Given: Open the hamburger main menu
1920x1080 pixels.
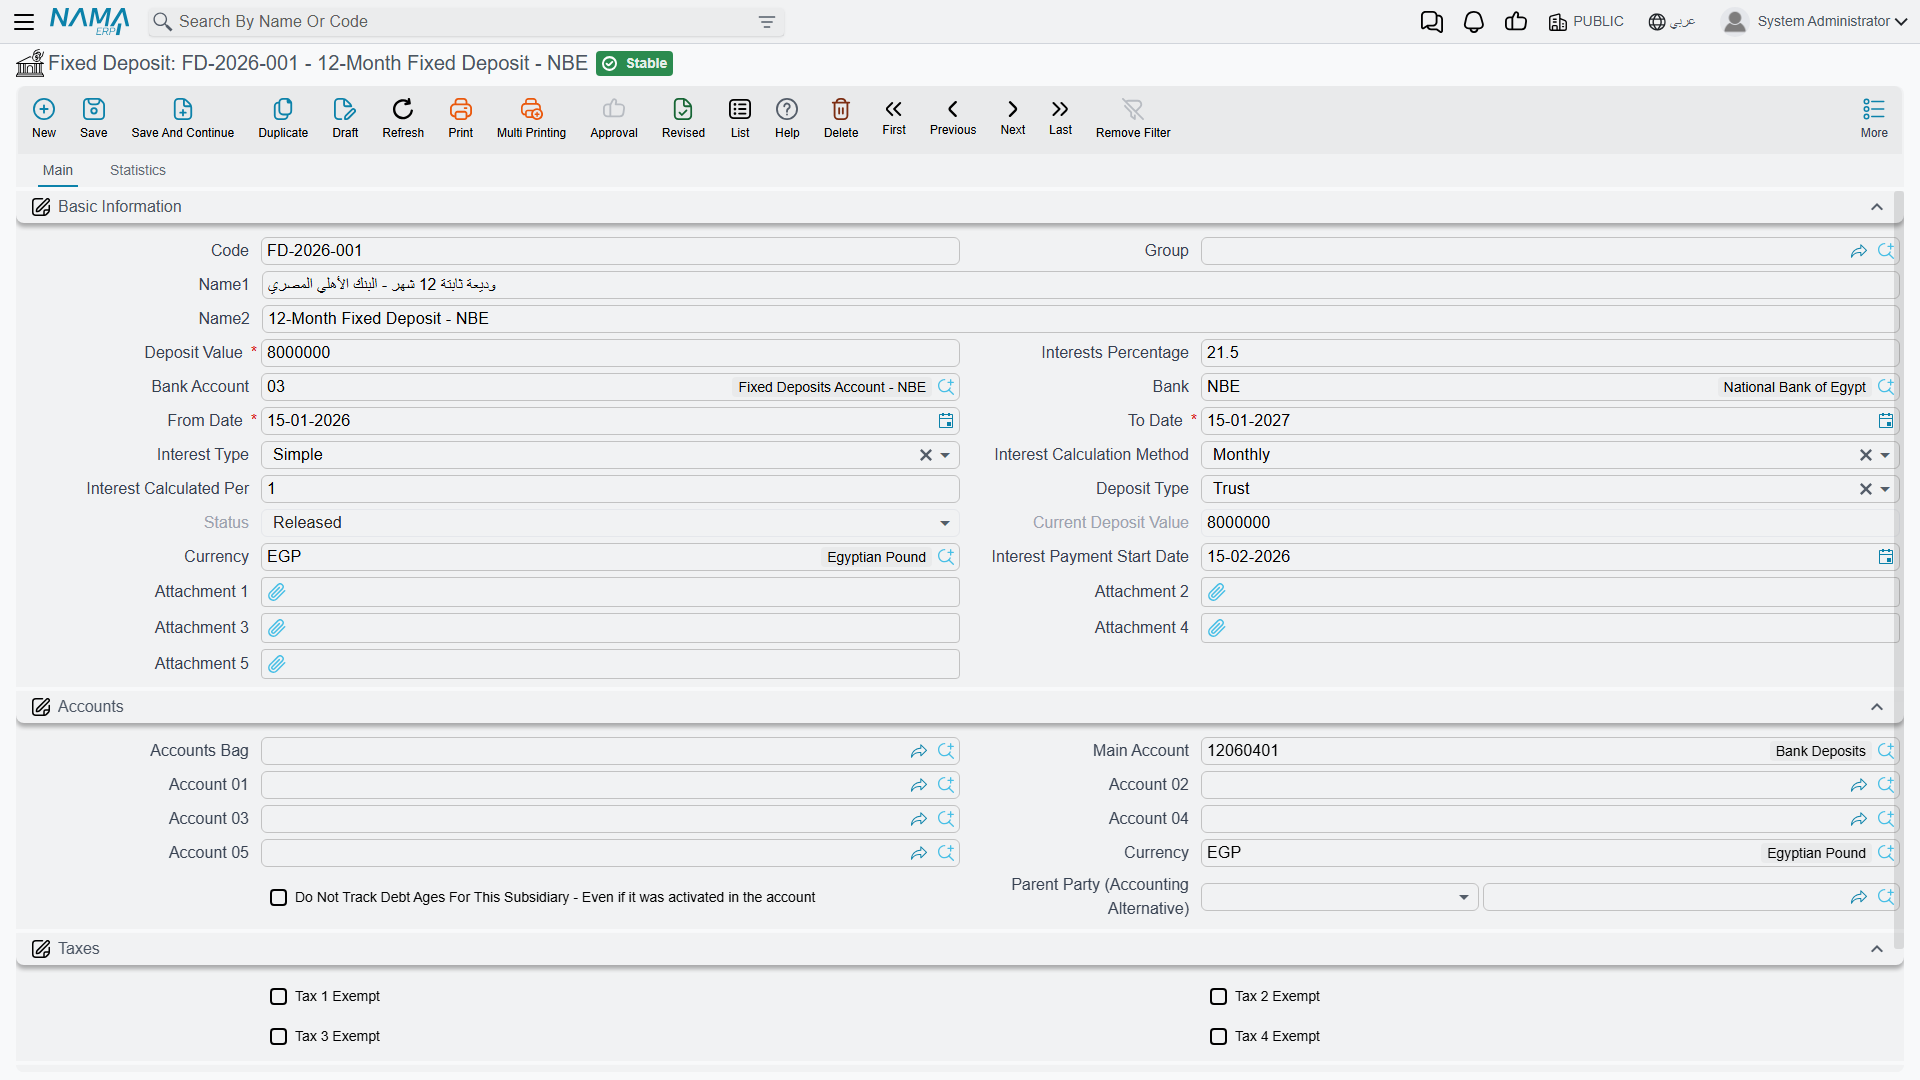Looking at the screenshot, I should coord(25,22).
